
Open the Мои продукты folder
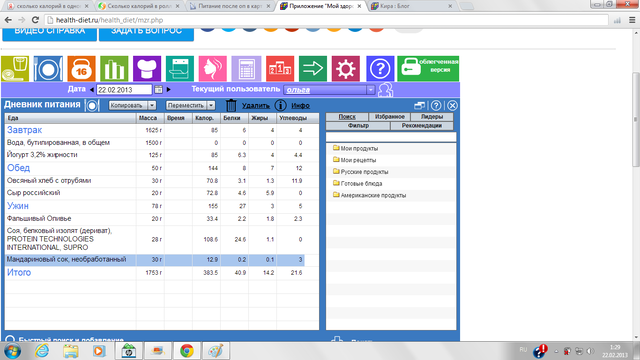356,148
